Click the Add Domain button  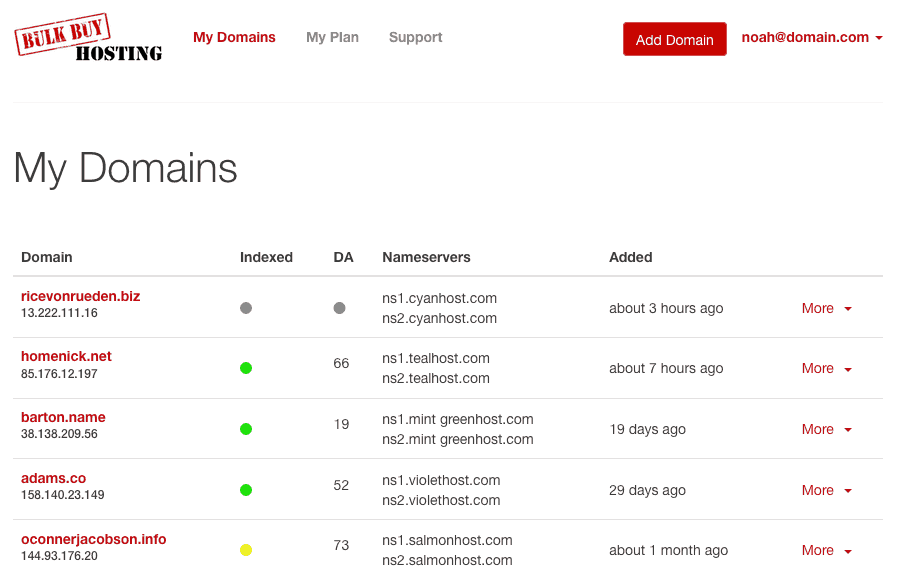pyautogui.click(x=674, y=39)
